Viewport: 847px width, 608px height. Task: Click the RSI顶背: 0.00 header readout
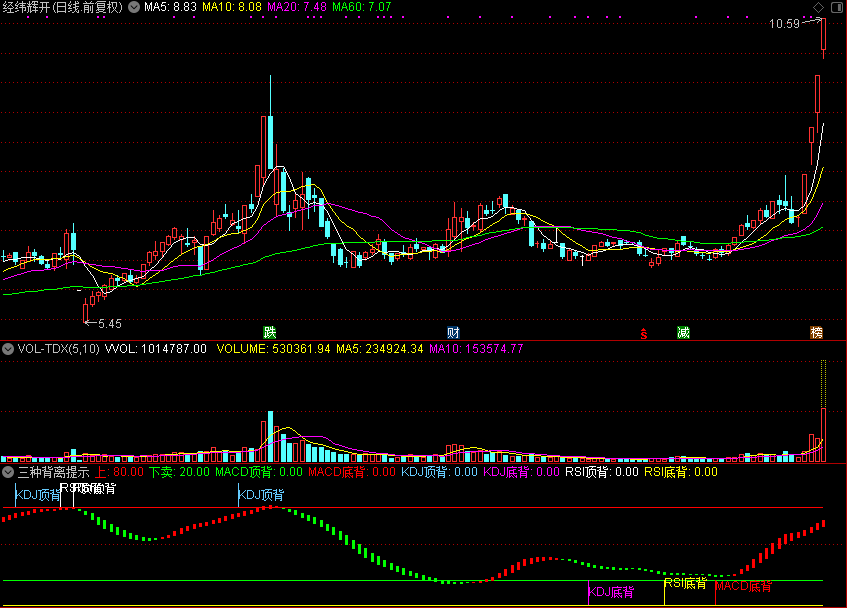(602, 472)
